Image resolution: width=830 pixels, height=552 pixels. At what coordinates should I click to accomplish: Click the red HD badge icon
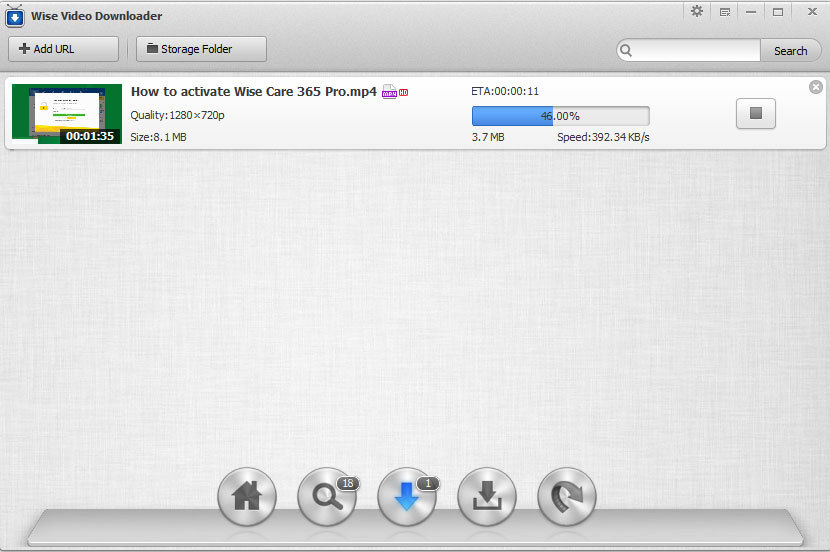coord(403,93)
